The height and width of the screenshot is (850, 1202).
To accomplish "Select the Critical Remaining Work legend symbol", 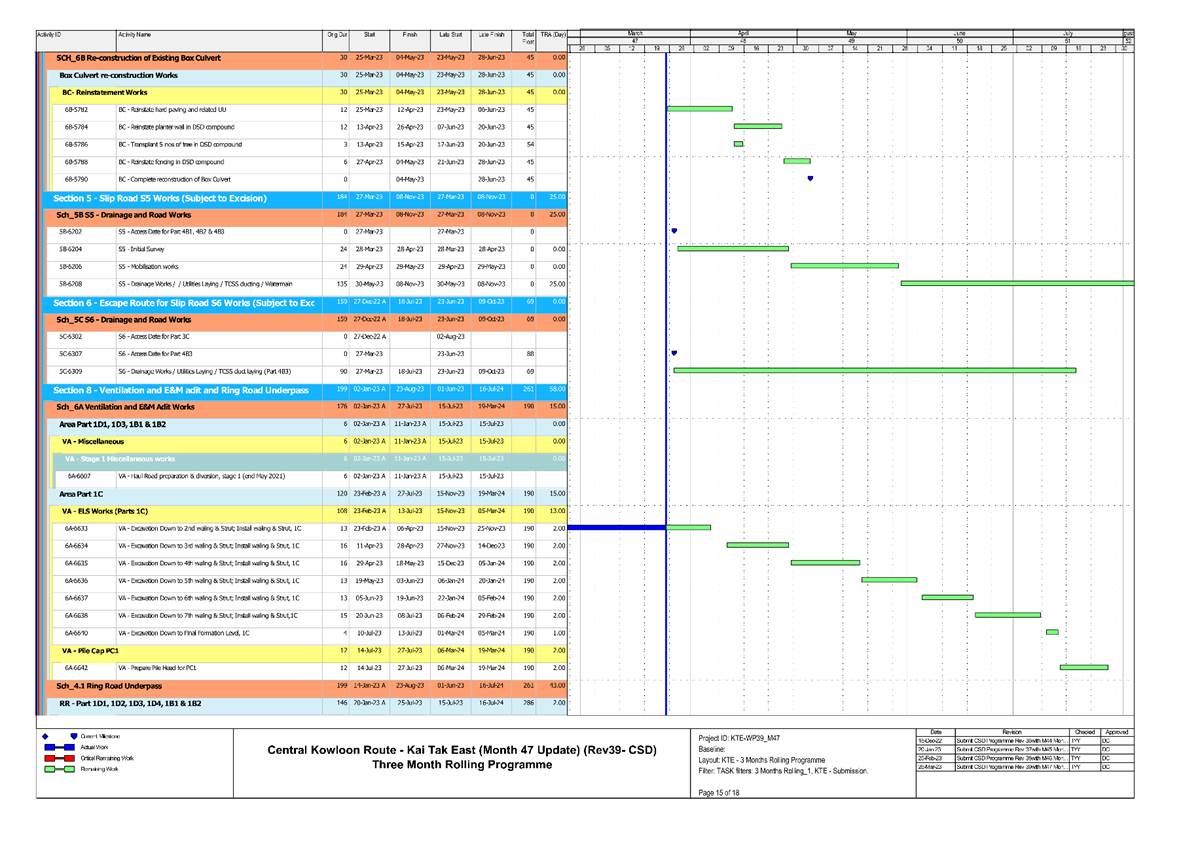I will (60, 759).
